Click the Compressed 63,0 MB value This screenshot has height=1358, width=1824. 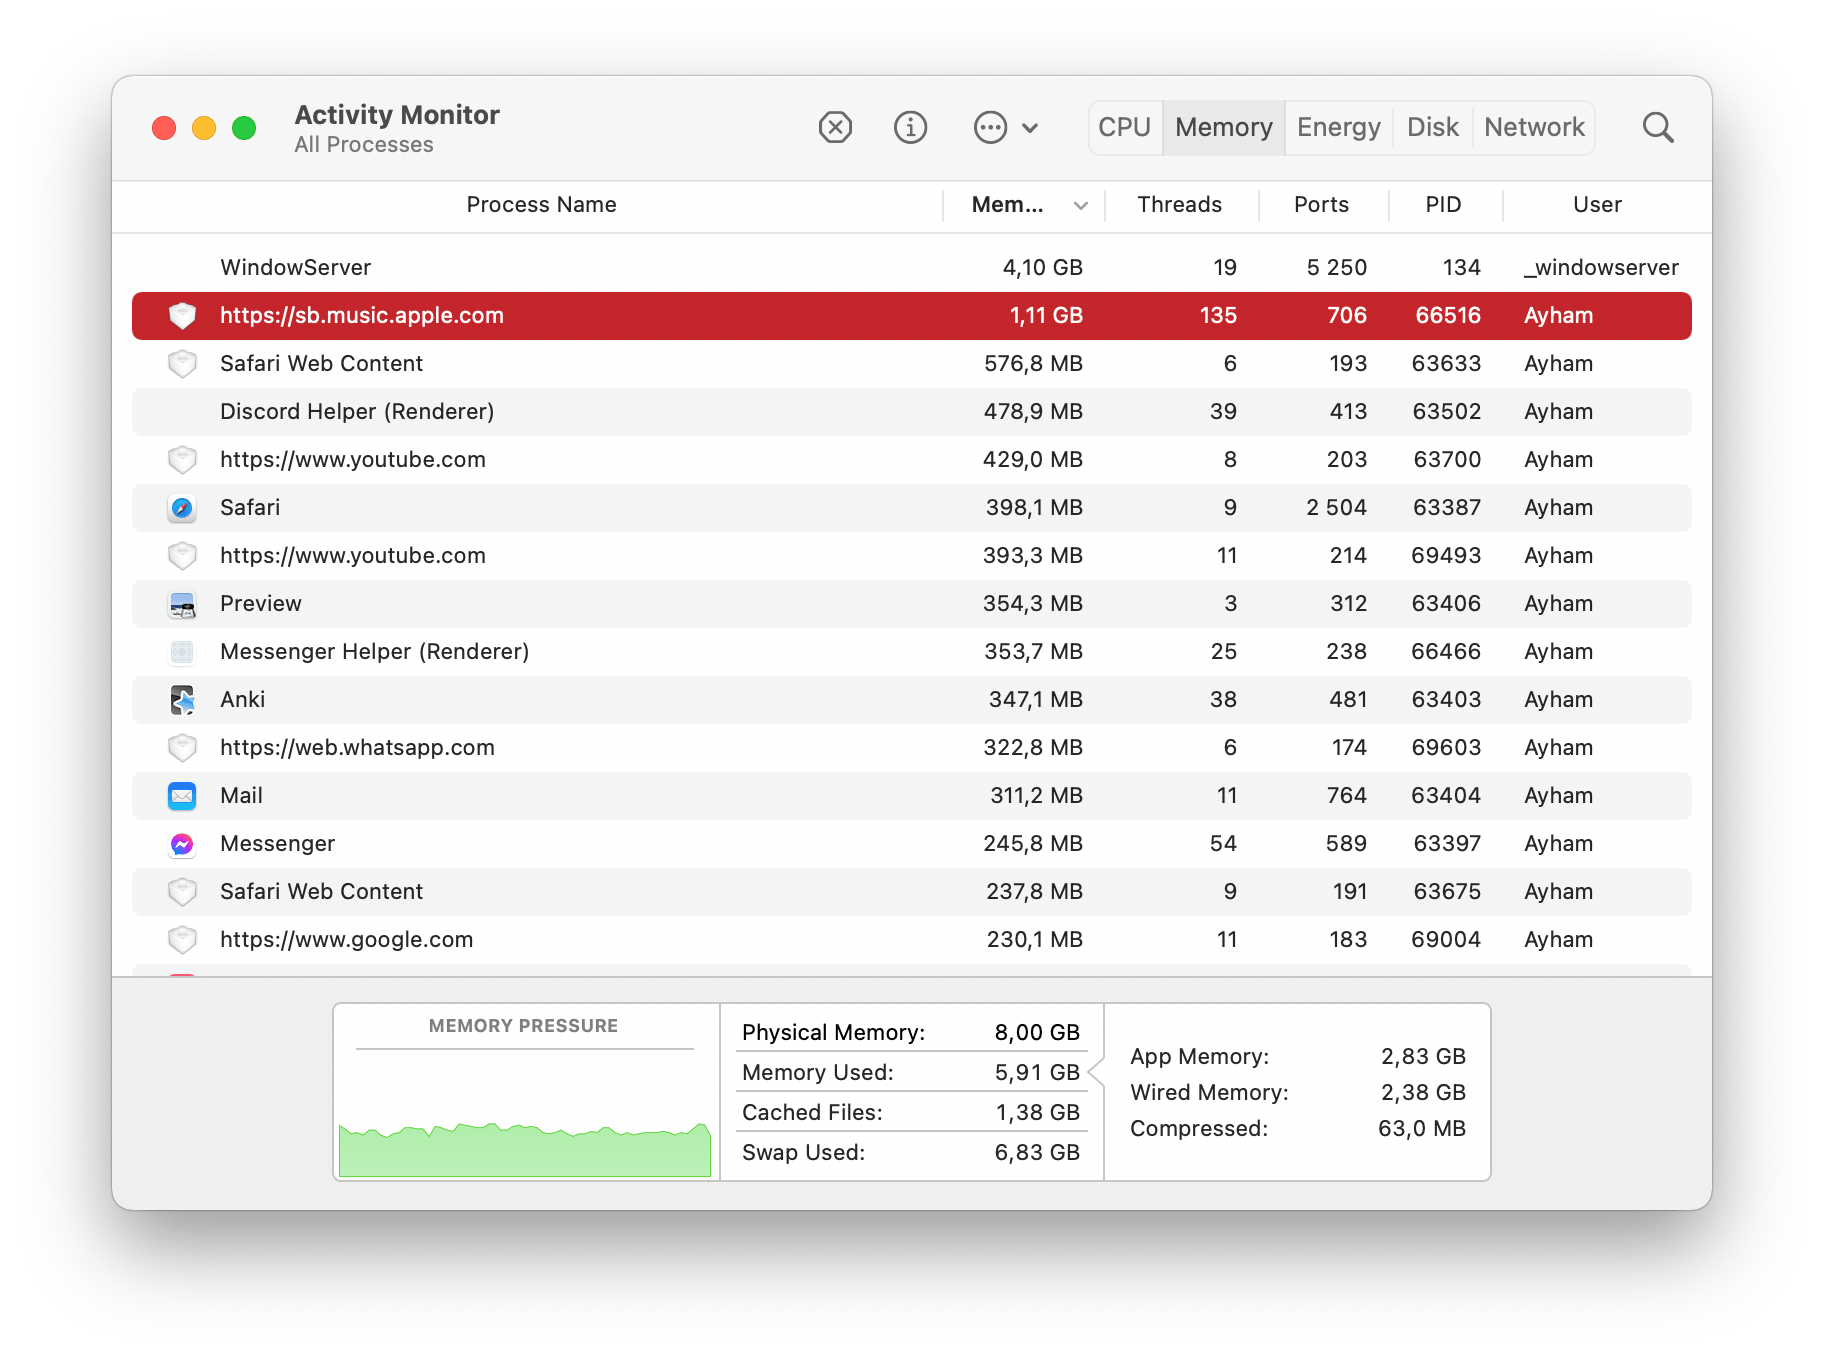click(1422, 1129)
